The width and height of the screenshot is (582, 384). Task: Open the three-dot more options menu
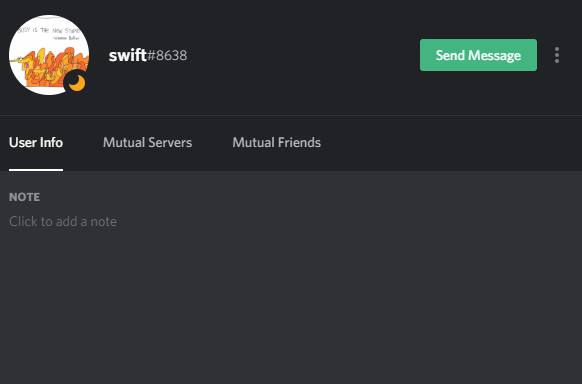(557, 55)
